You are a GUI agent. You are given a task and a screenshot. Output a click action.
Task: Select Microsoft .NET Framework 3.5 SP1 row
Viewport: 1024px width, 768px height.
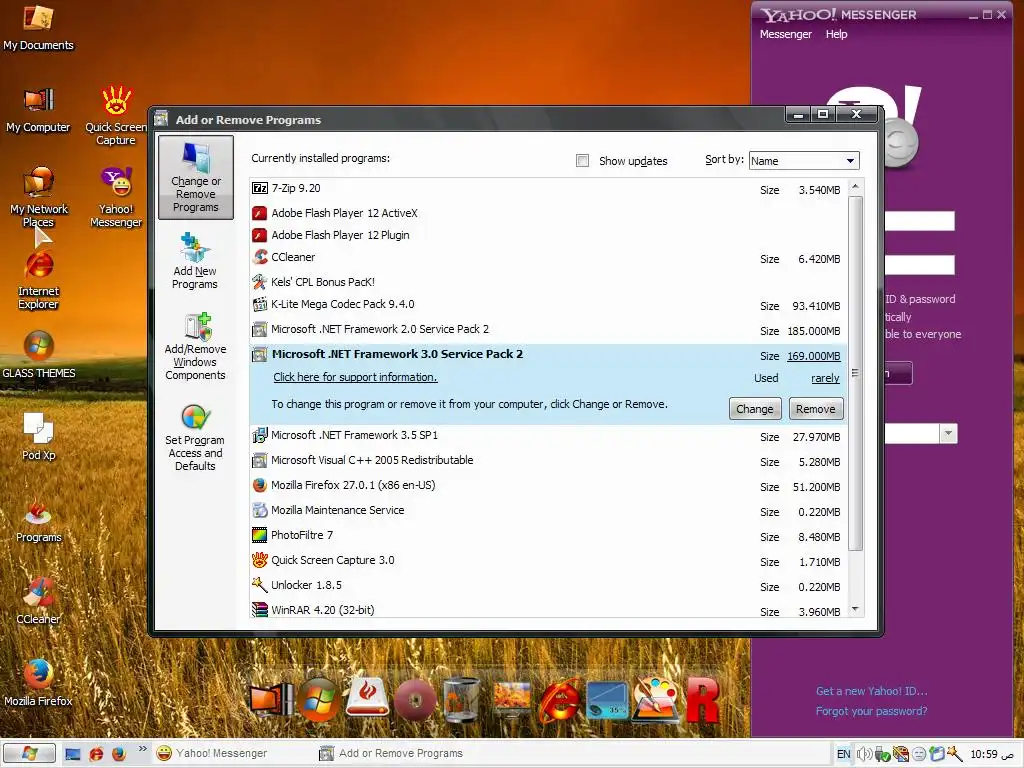pyautogui.click(x=548, y=436)
